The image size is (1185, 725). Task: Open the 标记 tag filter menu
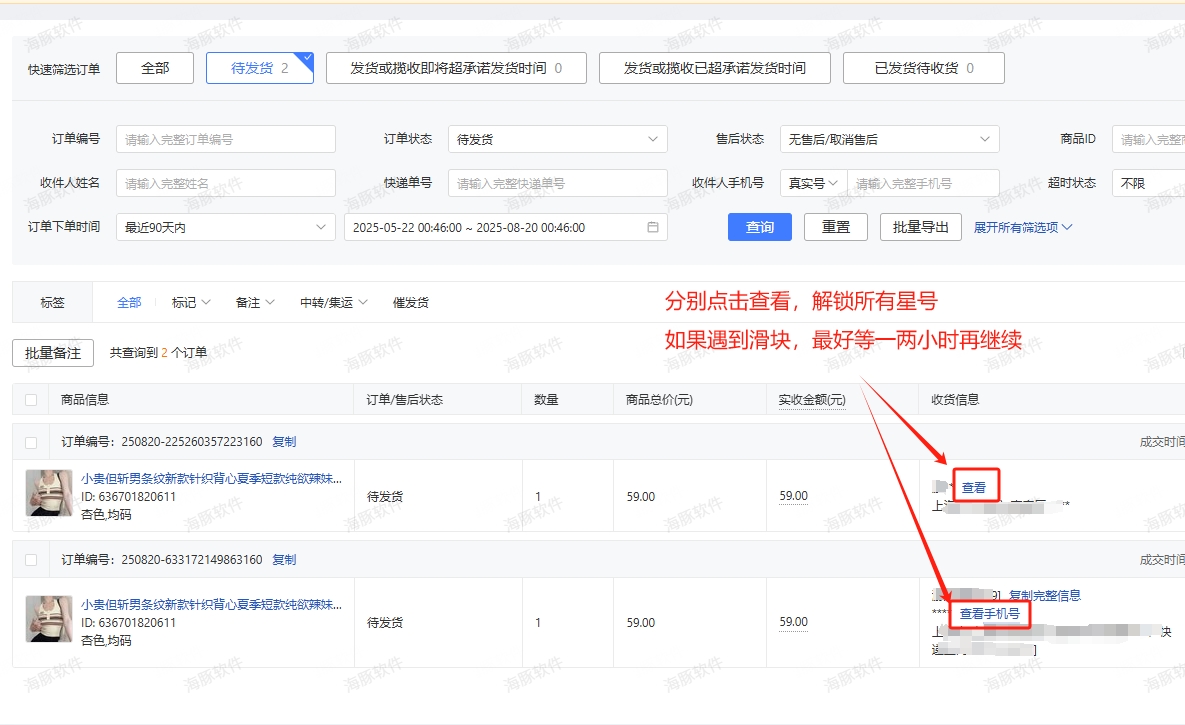point(191,302)
